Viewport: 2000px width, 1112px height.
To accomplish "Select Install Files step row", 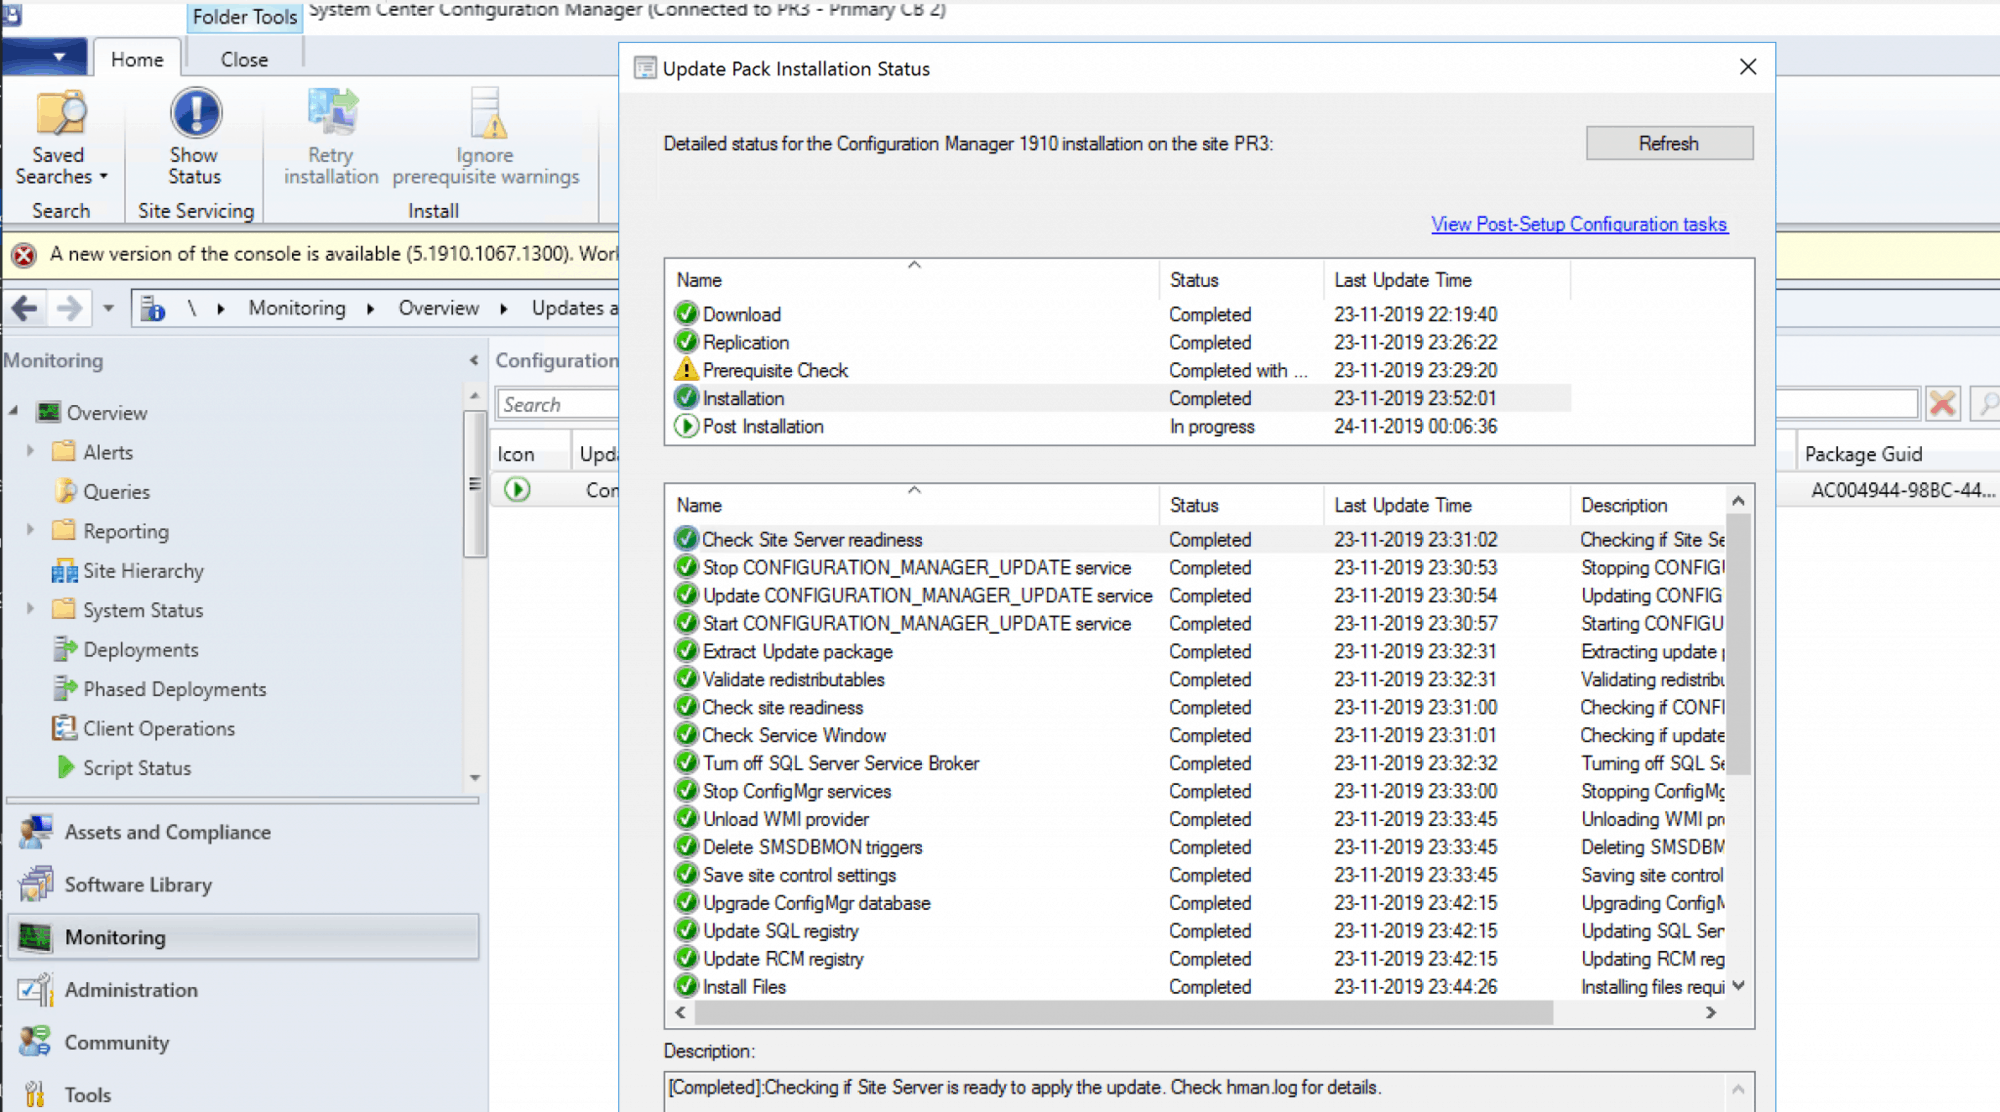I will pyautogui.click(x=1198, y=987).
